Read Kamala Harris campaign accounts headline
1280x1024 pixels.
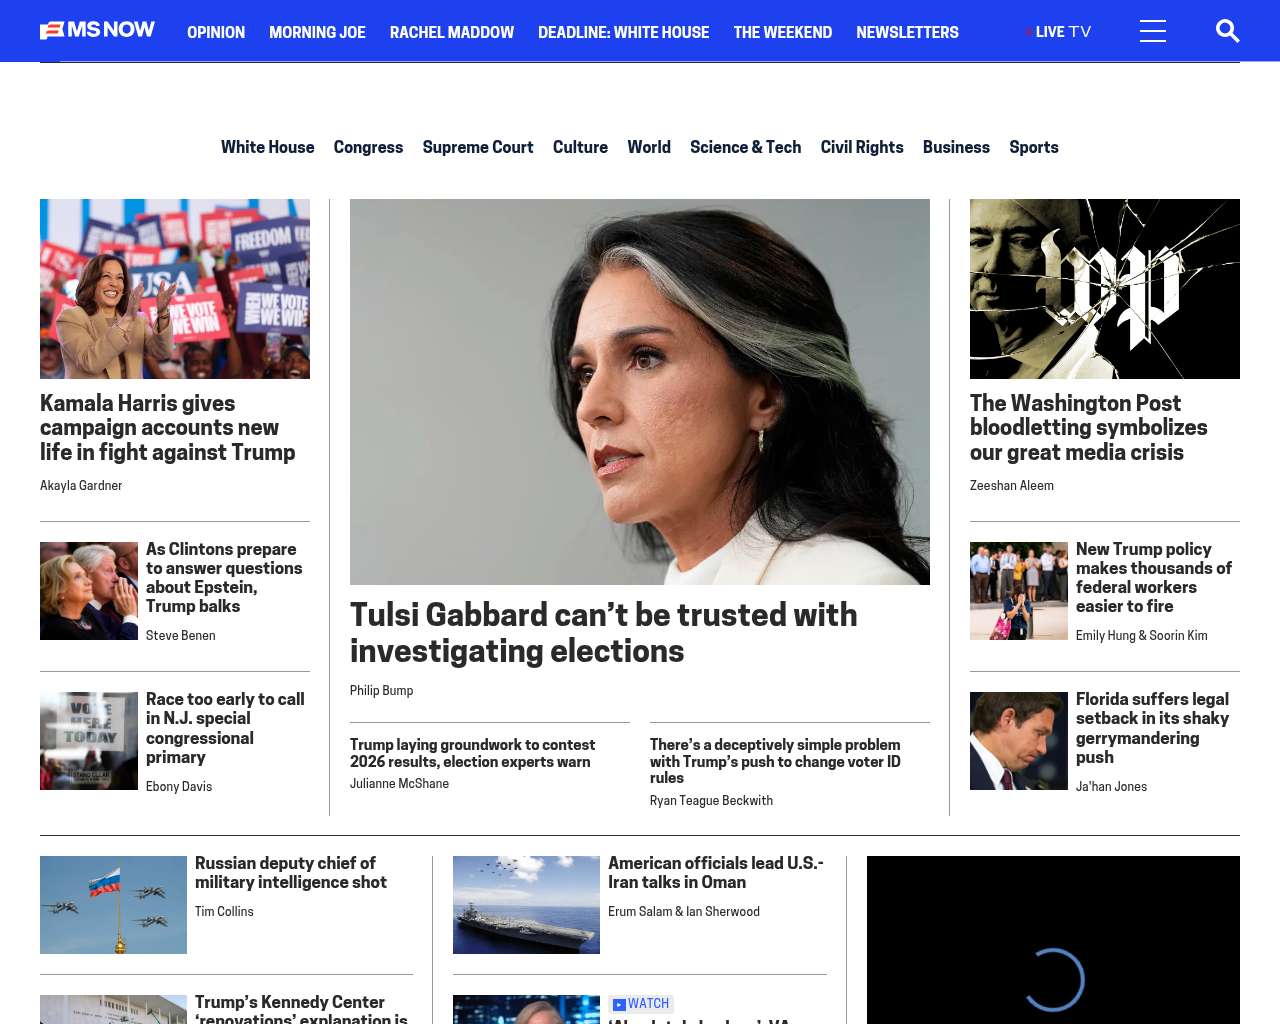coord(168,427)
